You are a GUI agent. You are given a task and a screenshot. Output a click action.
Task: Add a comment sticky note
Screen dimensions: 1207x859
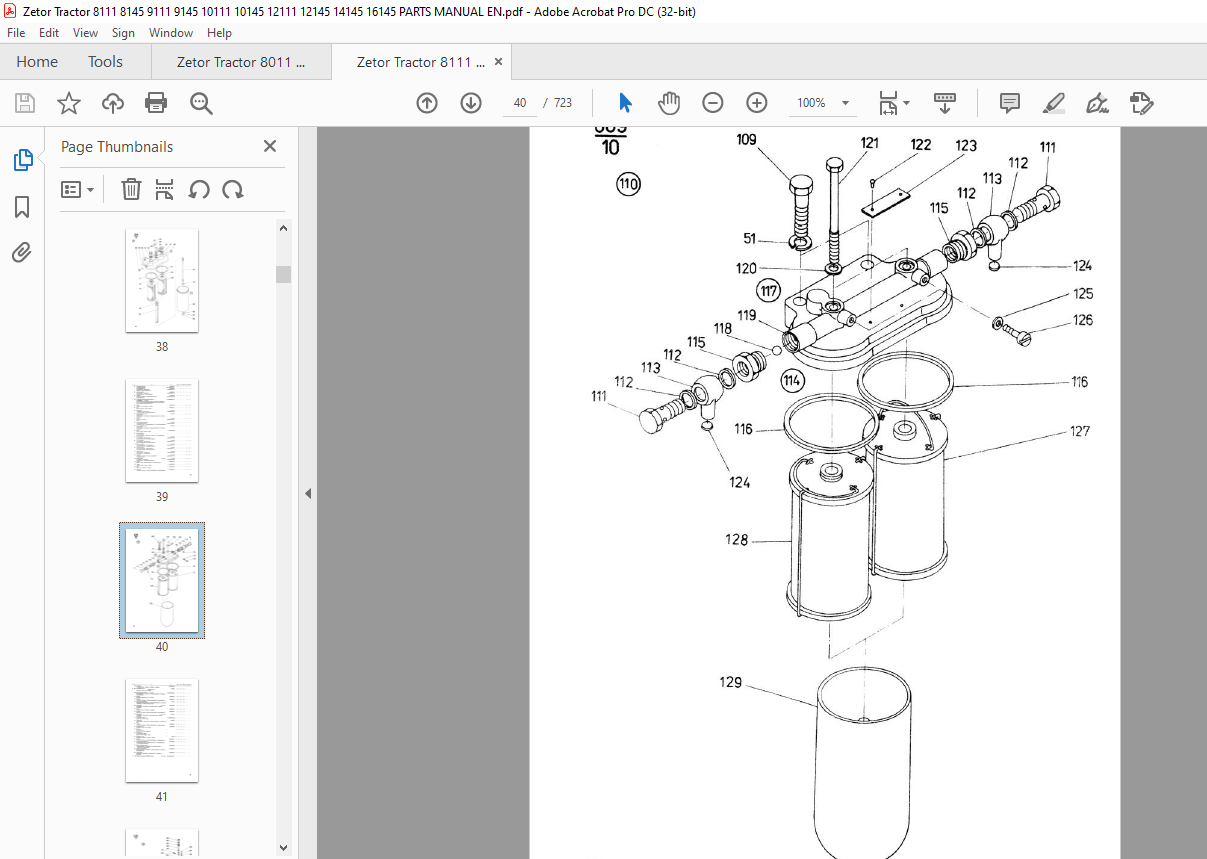1010,103
